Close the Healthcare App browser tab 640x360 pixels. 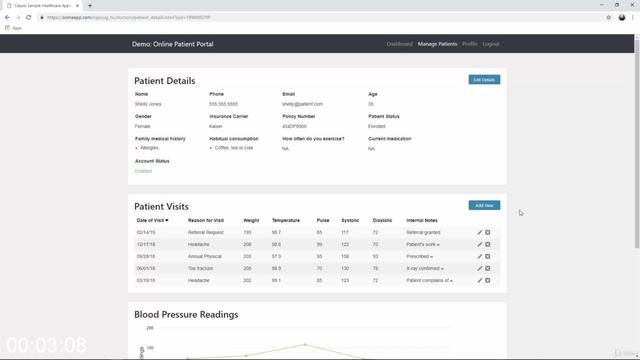point(77,6)
